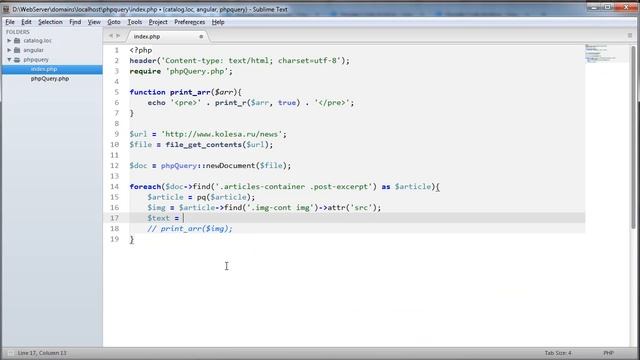
Task: Open the Goto menu
Action: (113, 22)
